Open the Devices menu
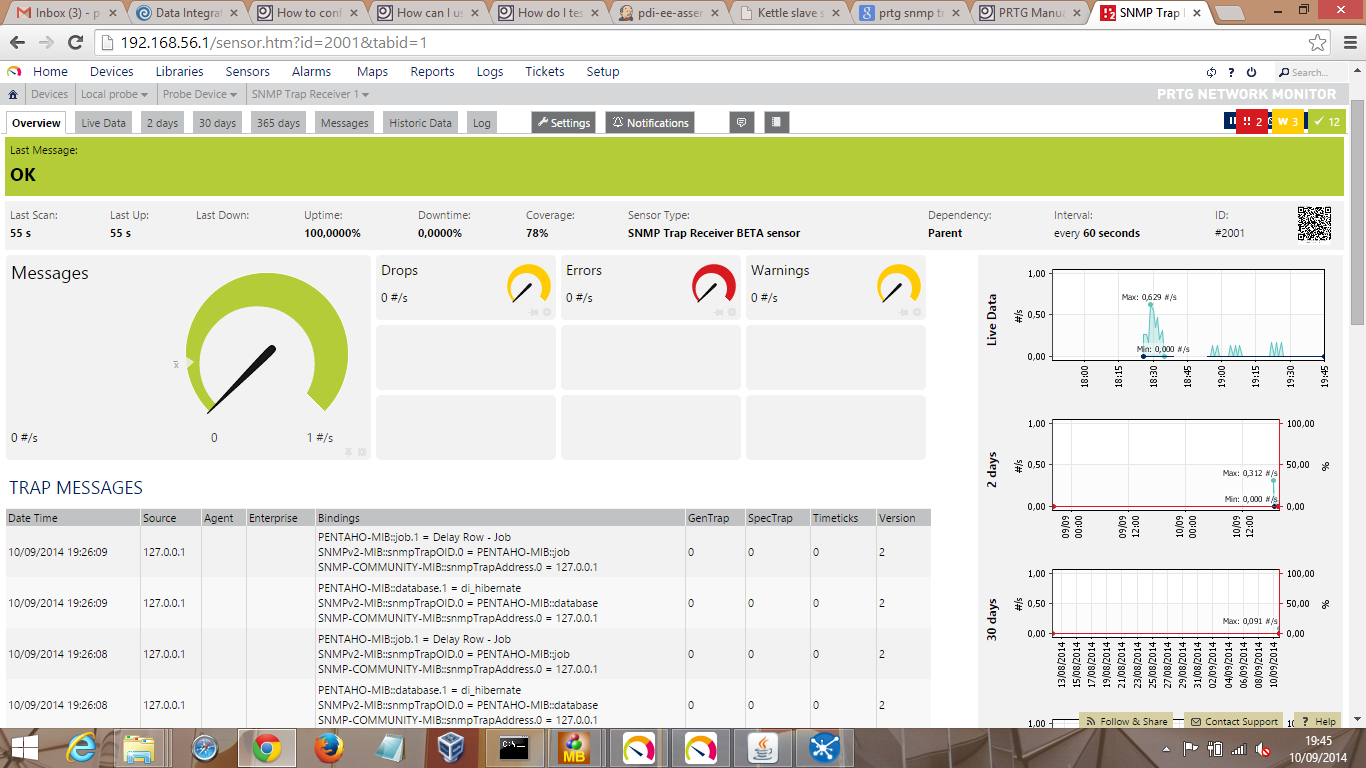Viewport: 1366px width, 768px height. click(112, 72)
